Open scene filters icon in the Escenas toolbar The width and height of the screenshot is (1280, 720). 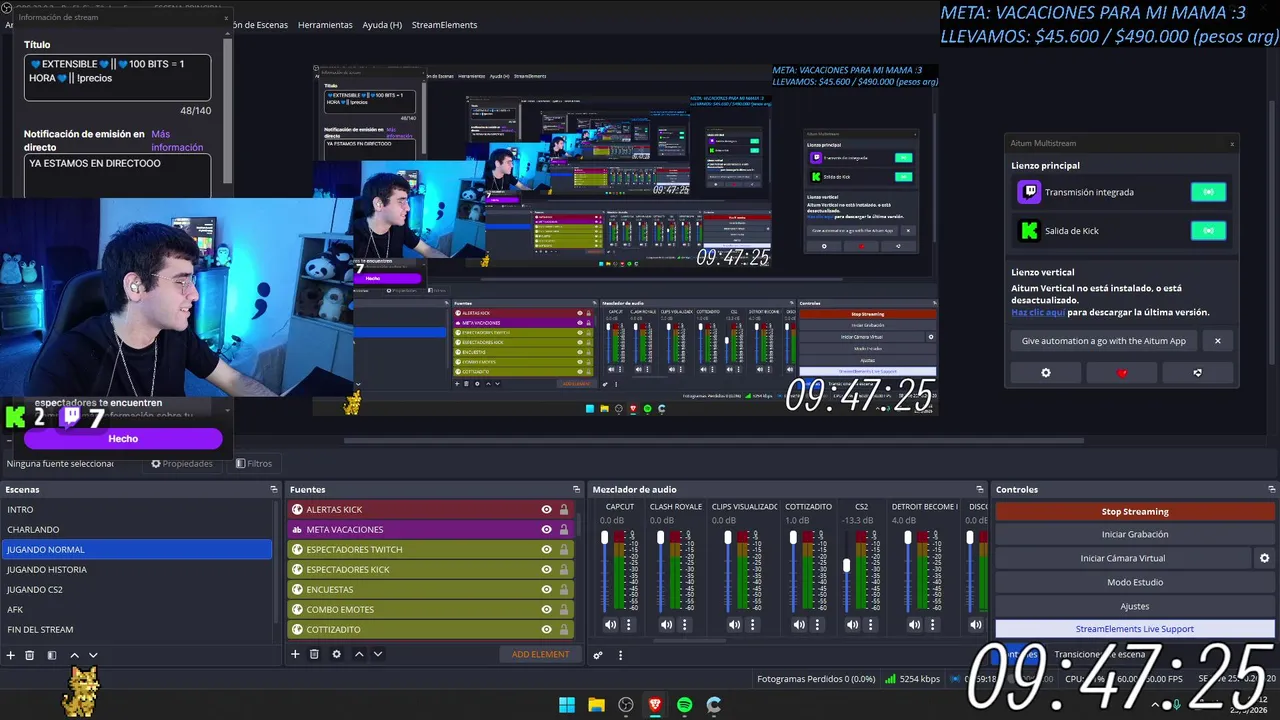pyautogui.click(x=52, y=655)
